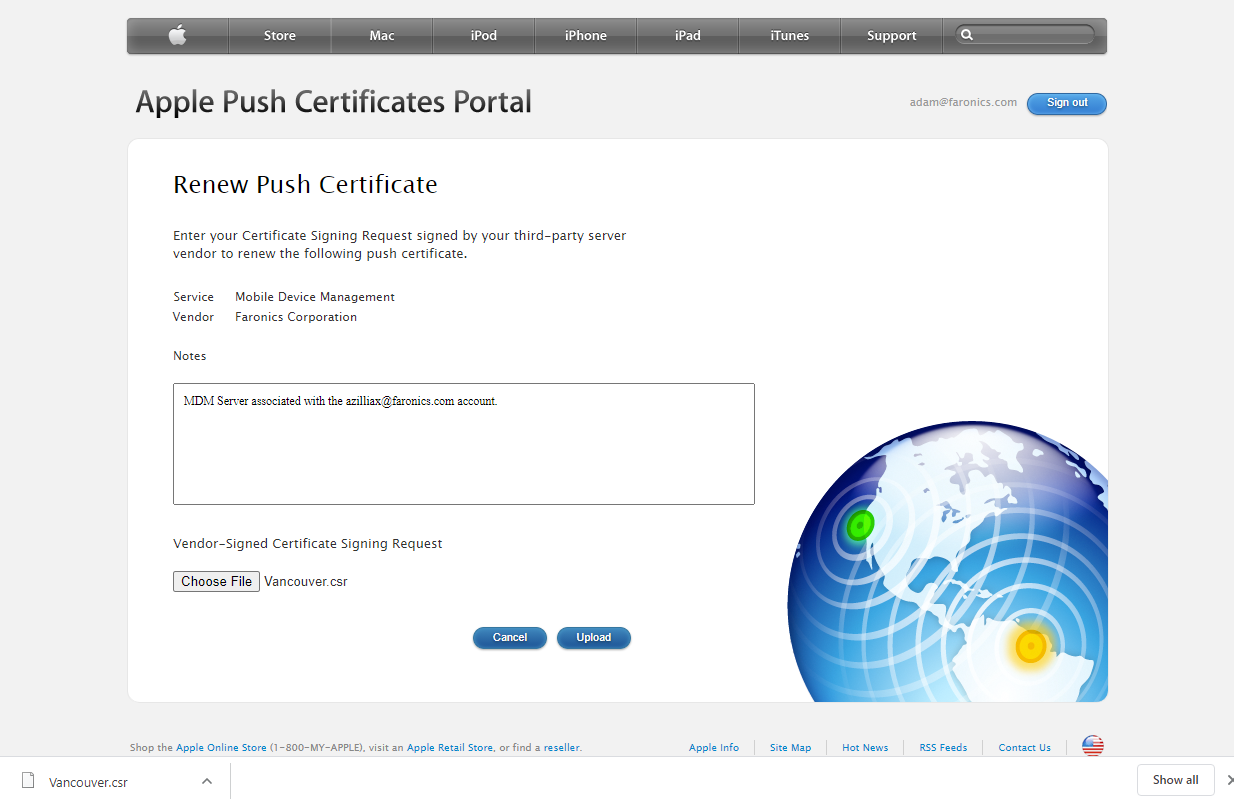Open the Store navigation tab
Screen dimensions: 1234x805
click(x=280, y=36)
